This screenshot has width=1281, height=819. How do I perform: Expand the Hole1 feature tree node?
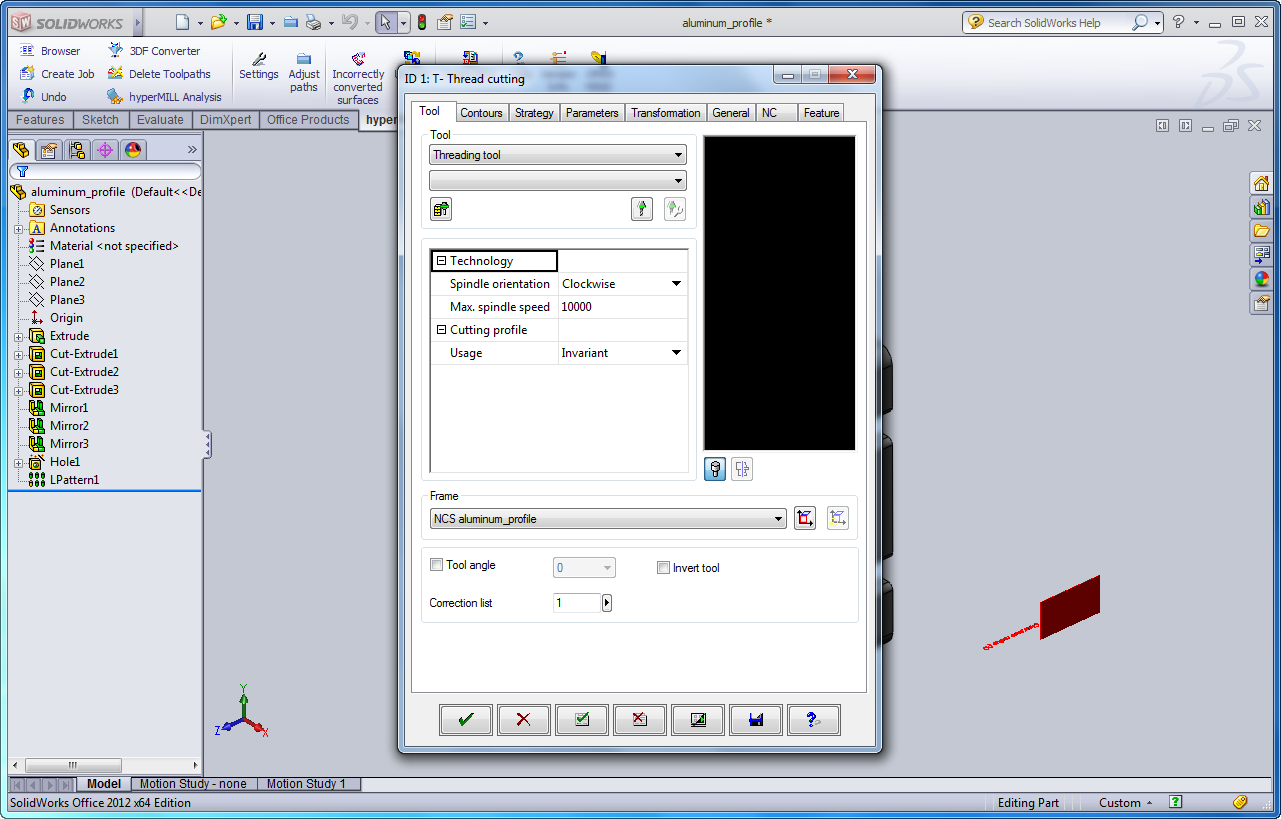[18, 463]
